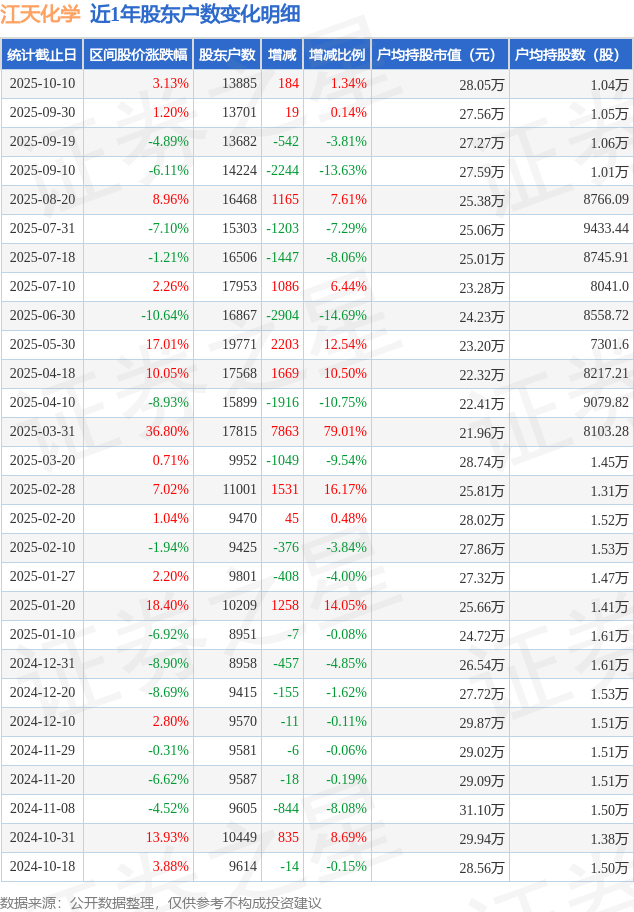Click the 数据来源 disclaimer footer text
The width and height of the screenshot is (634, 912).
click(161, 903)
